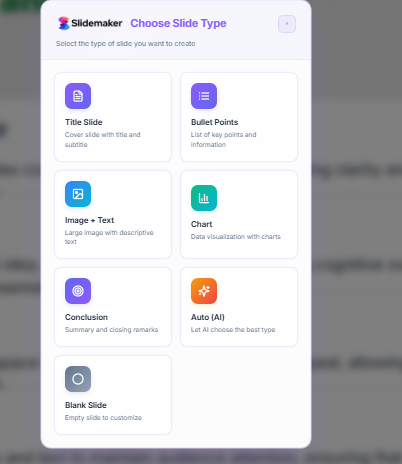The image size is (402, 464).
Task: Click the green Chart bar-graph icon
Action: (x=204, y=198)
